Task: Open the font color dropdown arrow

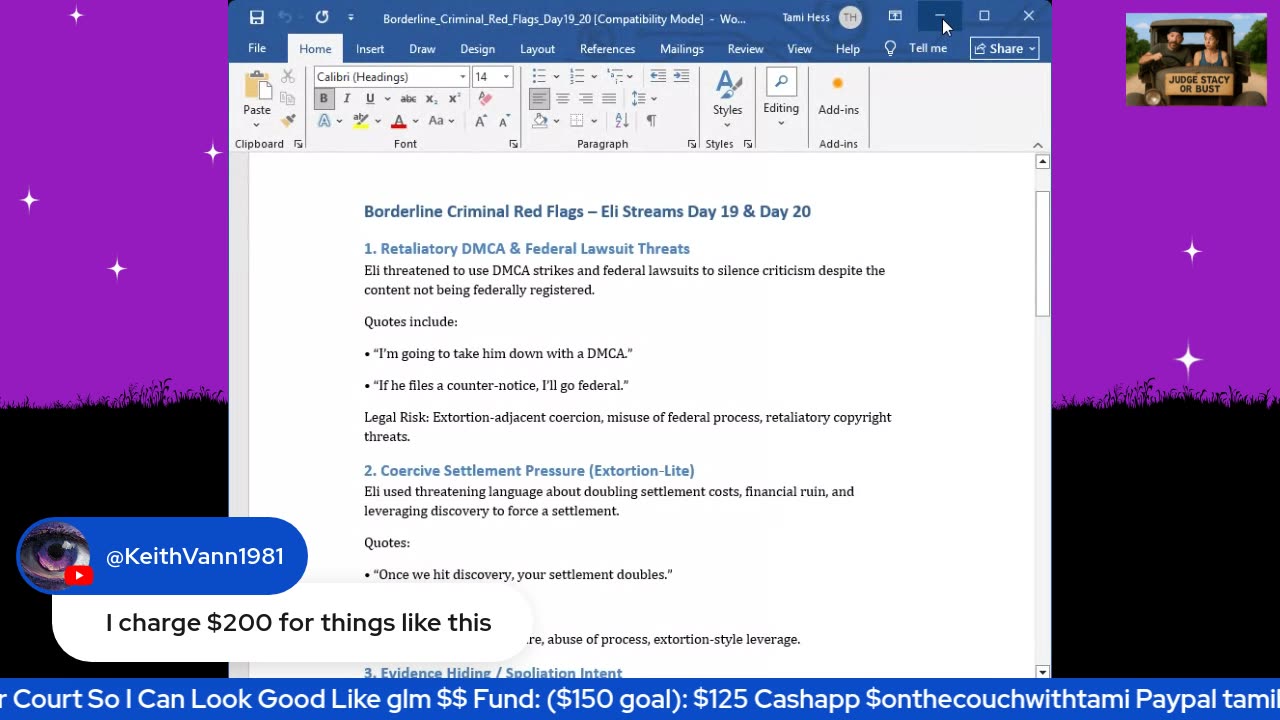Action: (x=414, y=122)
